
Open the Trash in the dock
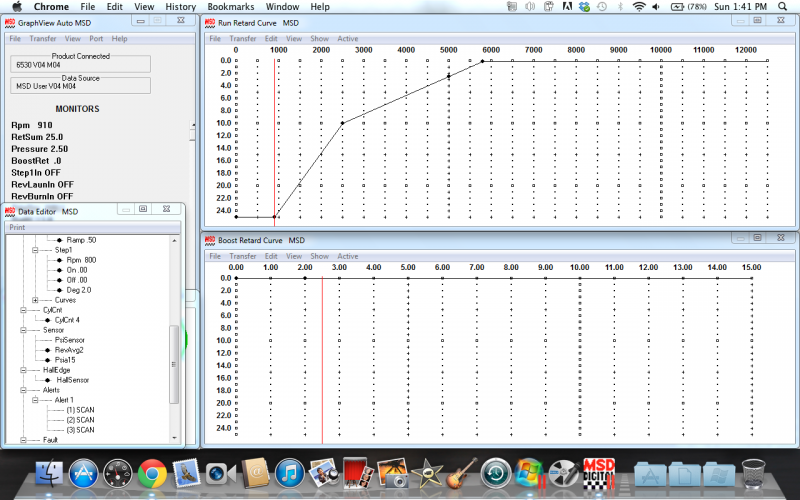[x=753, y=473]
